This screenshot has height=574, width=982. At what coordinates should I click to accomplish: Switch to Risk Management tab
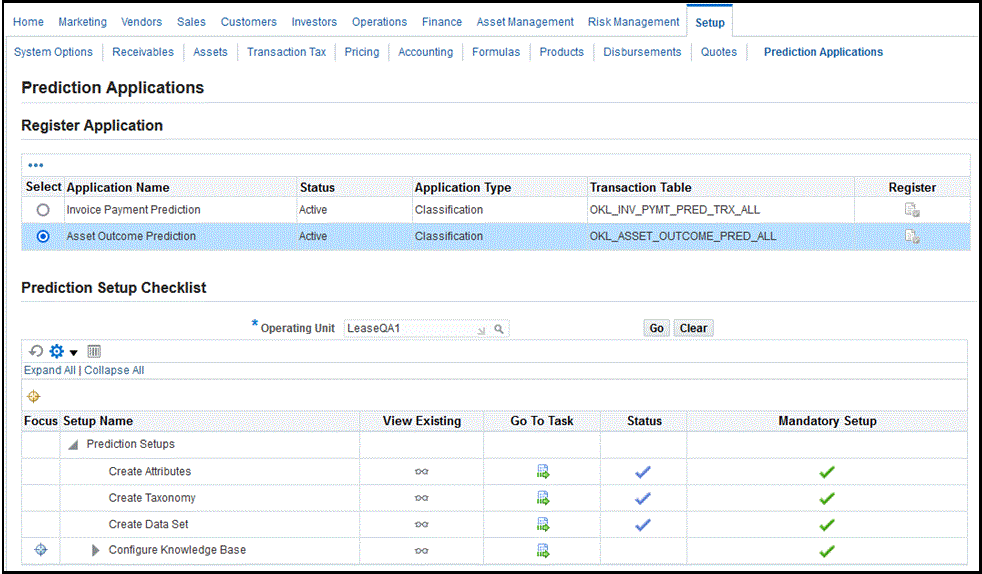click(x=633, y=22)
